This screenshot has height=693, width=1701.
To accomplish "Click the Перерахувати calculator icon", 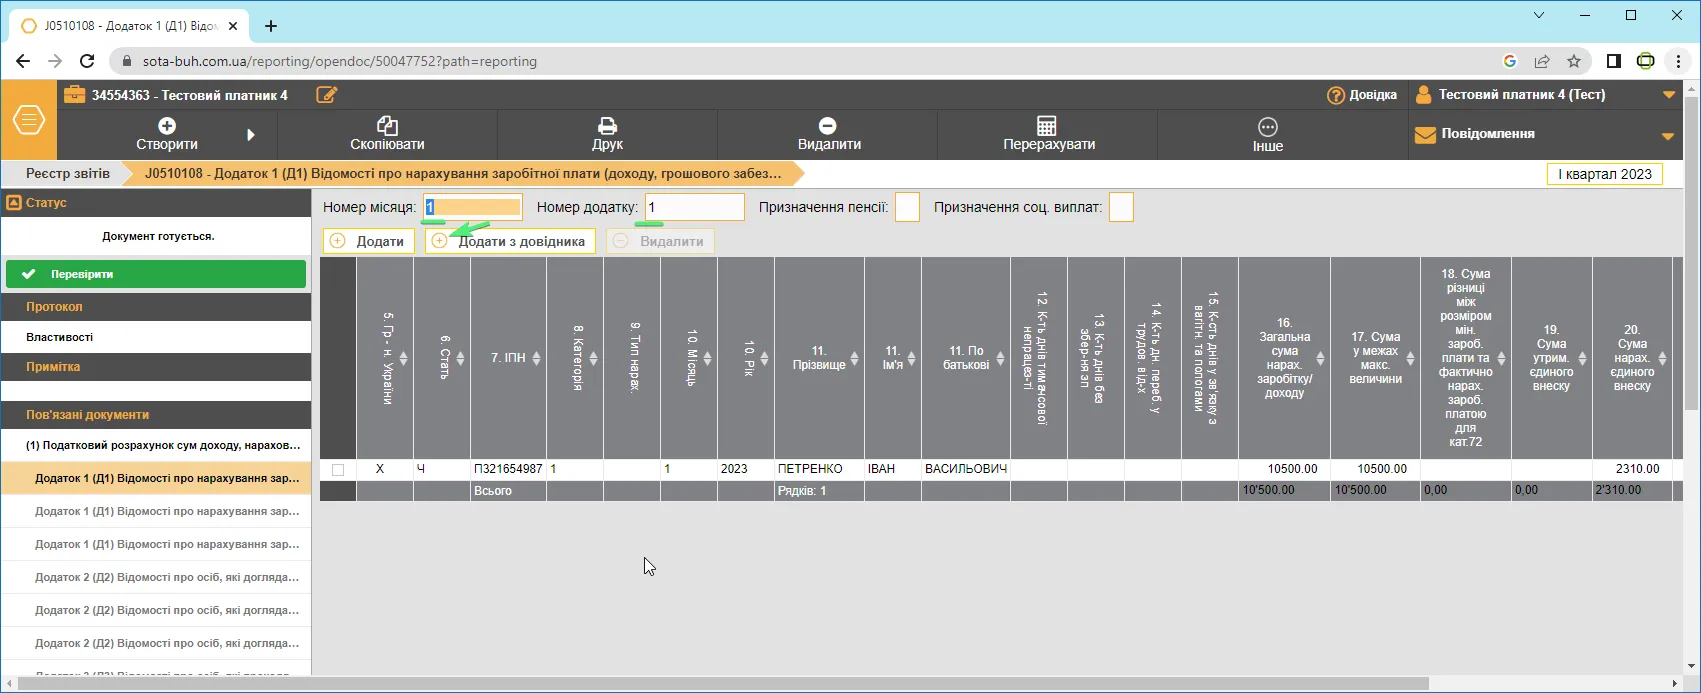I will pos(1047,126).
